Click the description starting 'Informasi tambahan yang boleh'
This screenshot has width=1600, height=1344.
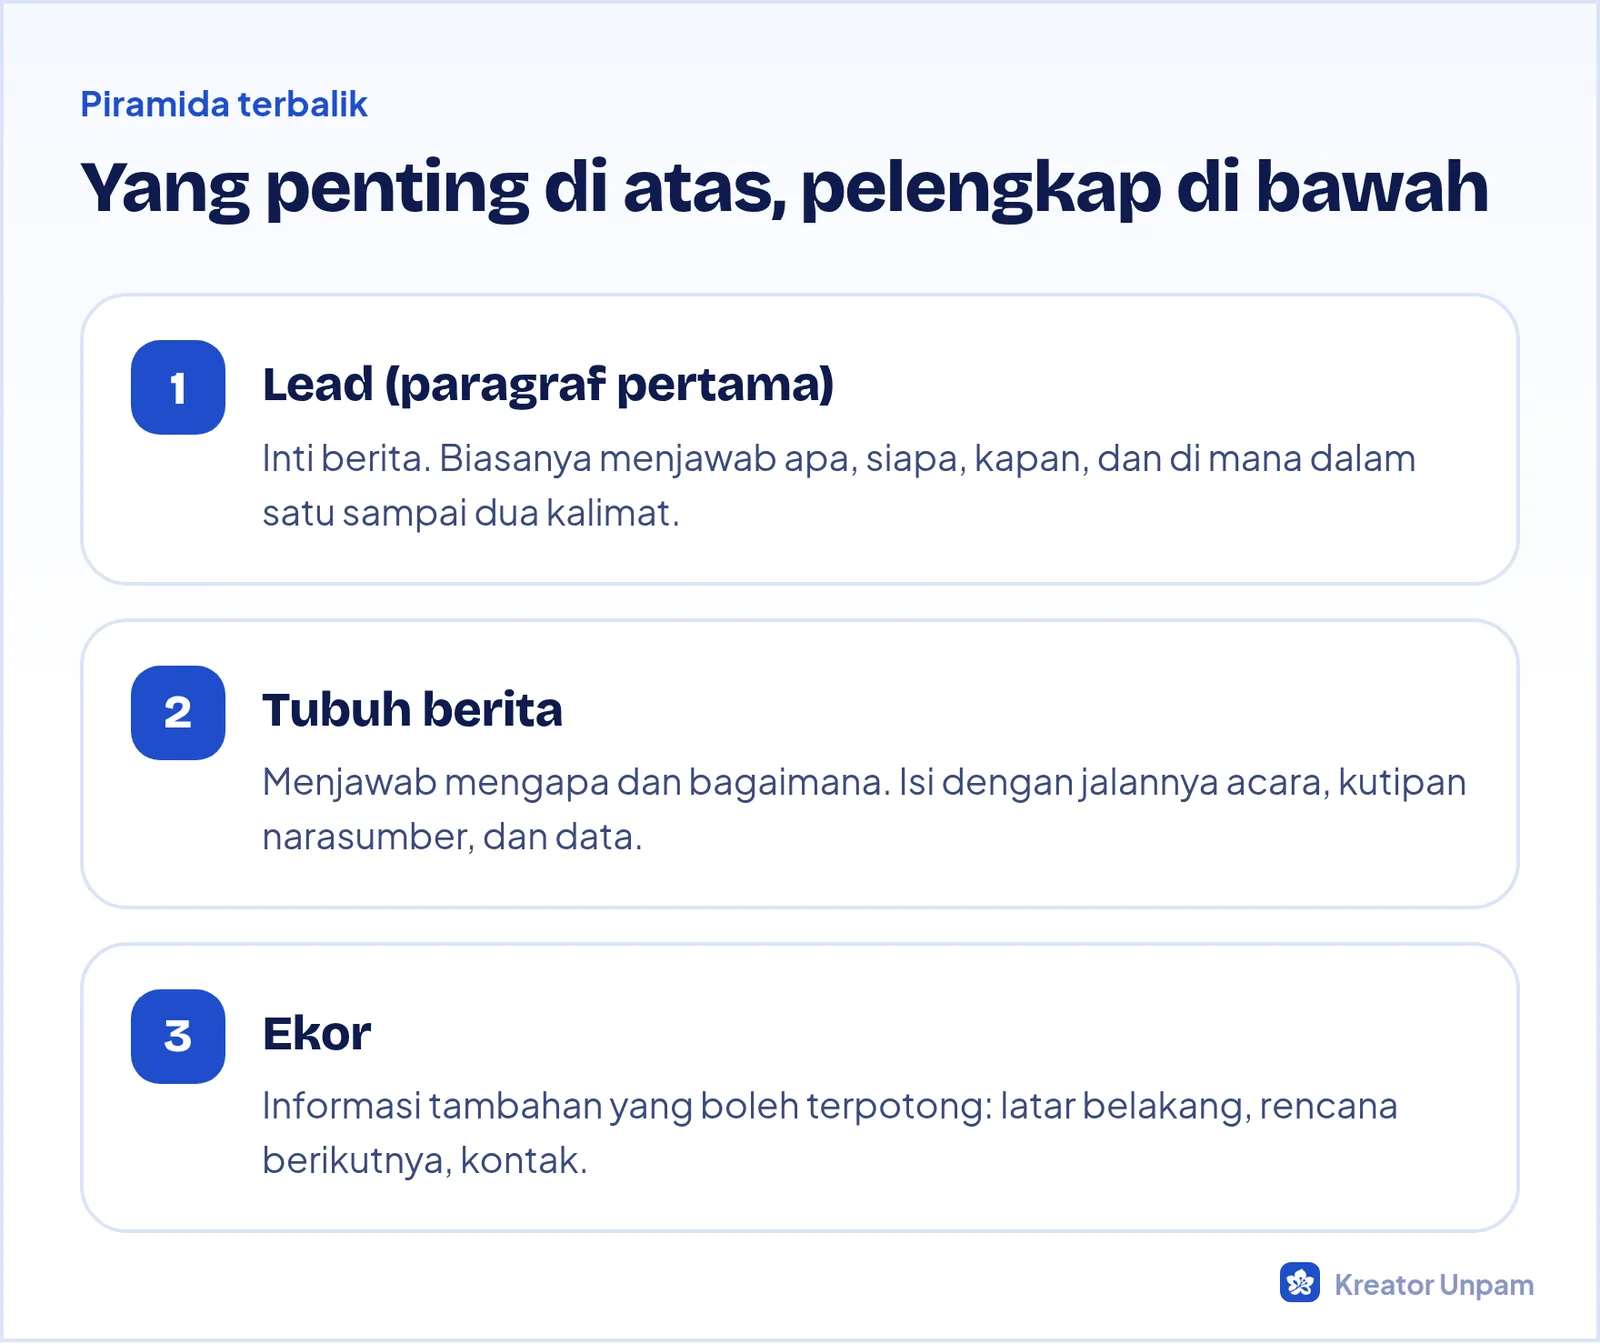click(x=830, y=1133)
